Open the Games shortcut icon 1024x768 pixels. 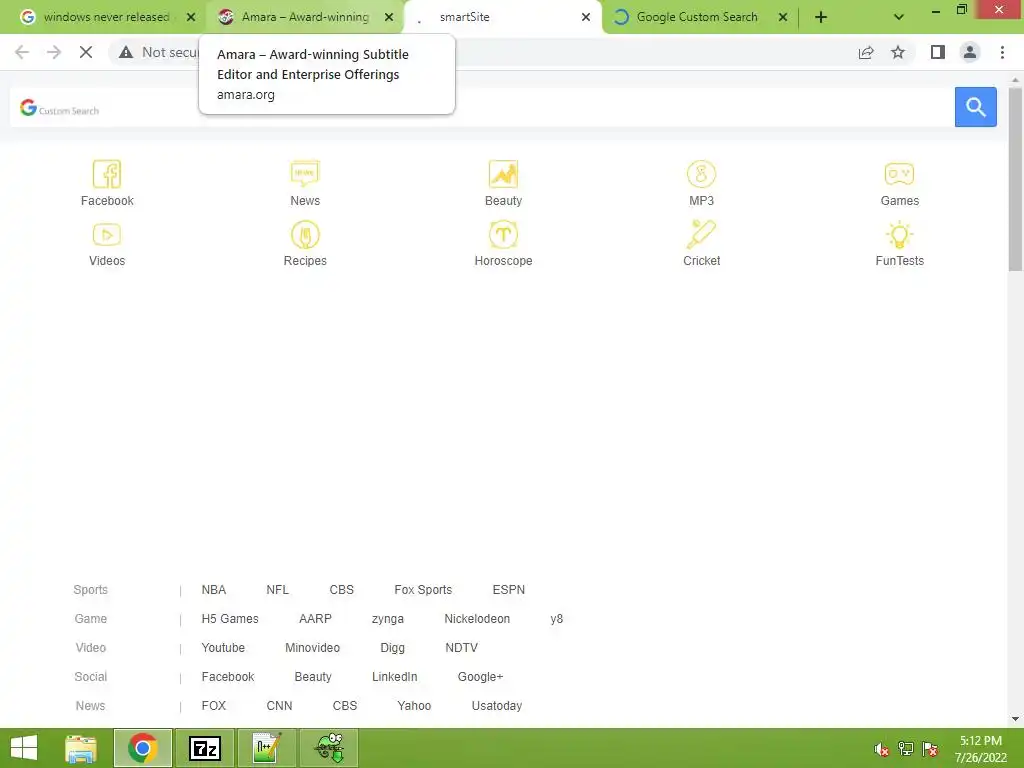899,174
